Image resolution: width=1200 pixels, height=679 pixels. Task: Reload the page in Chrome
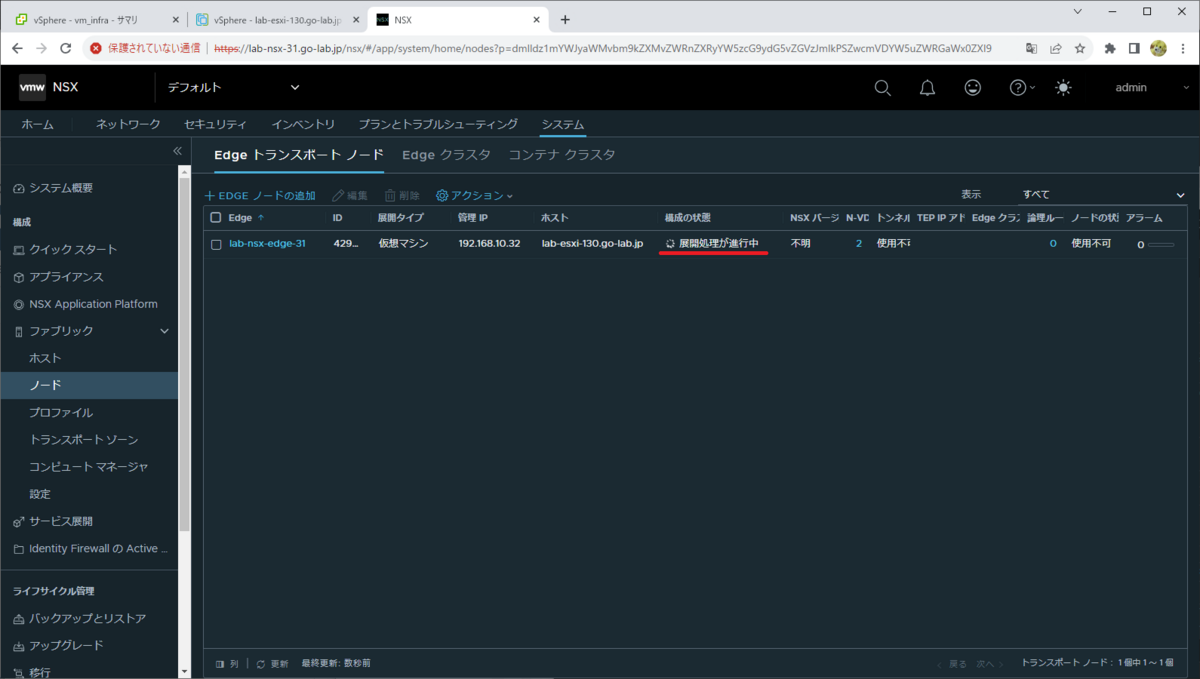pos(66,48)
